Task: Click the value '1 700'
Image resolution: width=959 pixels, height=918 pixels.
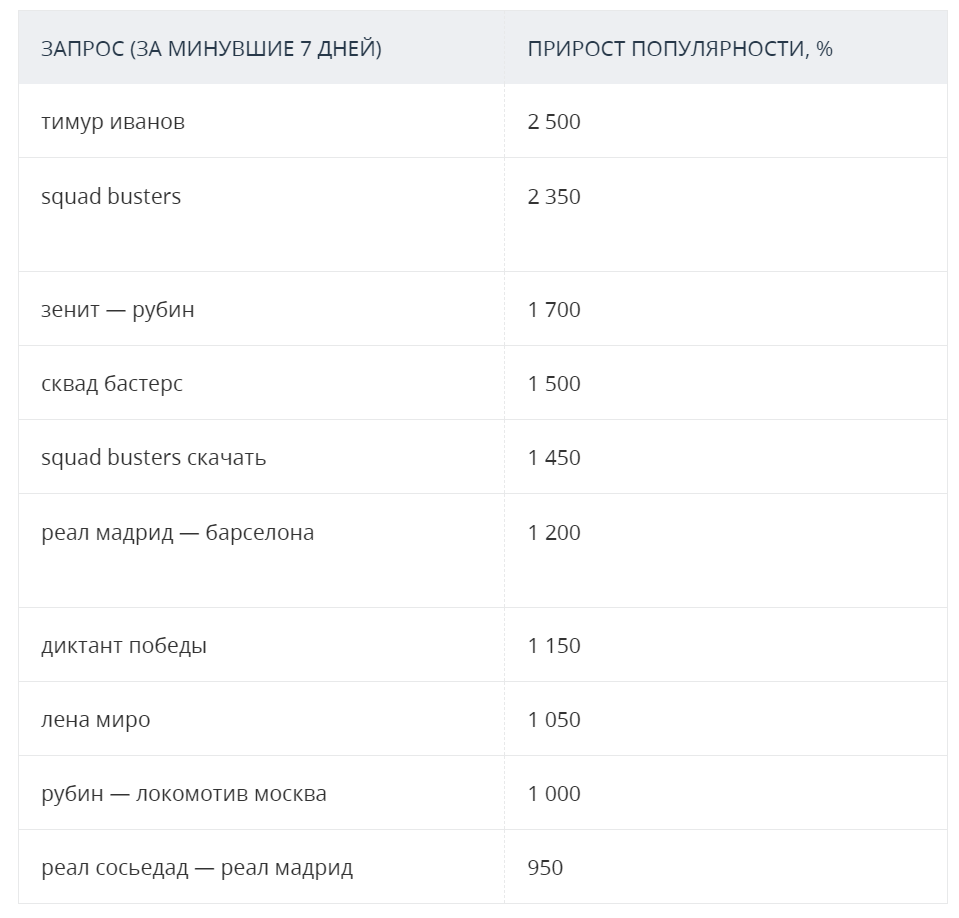Action: click(554, 309)
